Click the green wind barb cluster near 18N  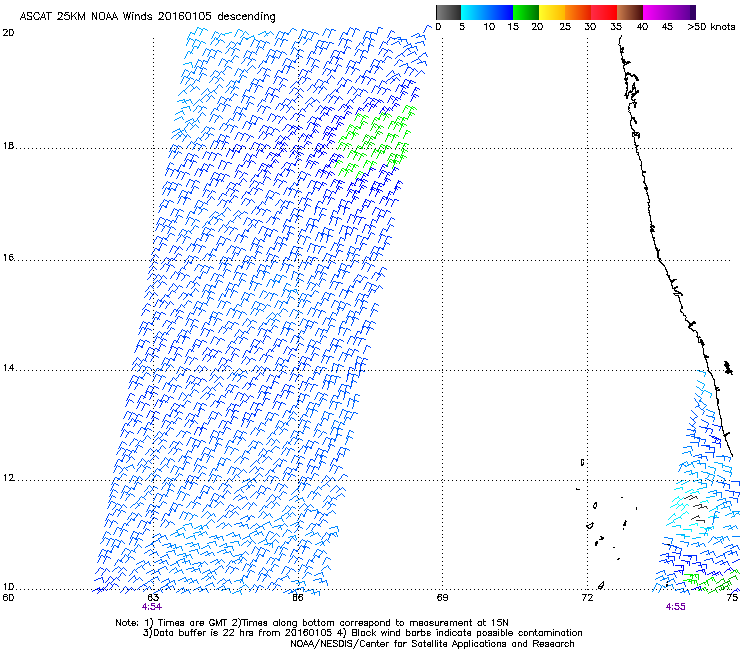point(375,141)
